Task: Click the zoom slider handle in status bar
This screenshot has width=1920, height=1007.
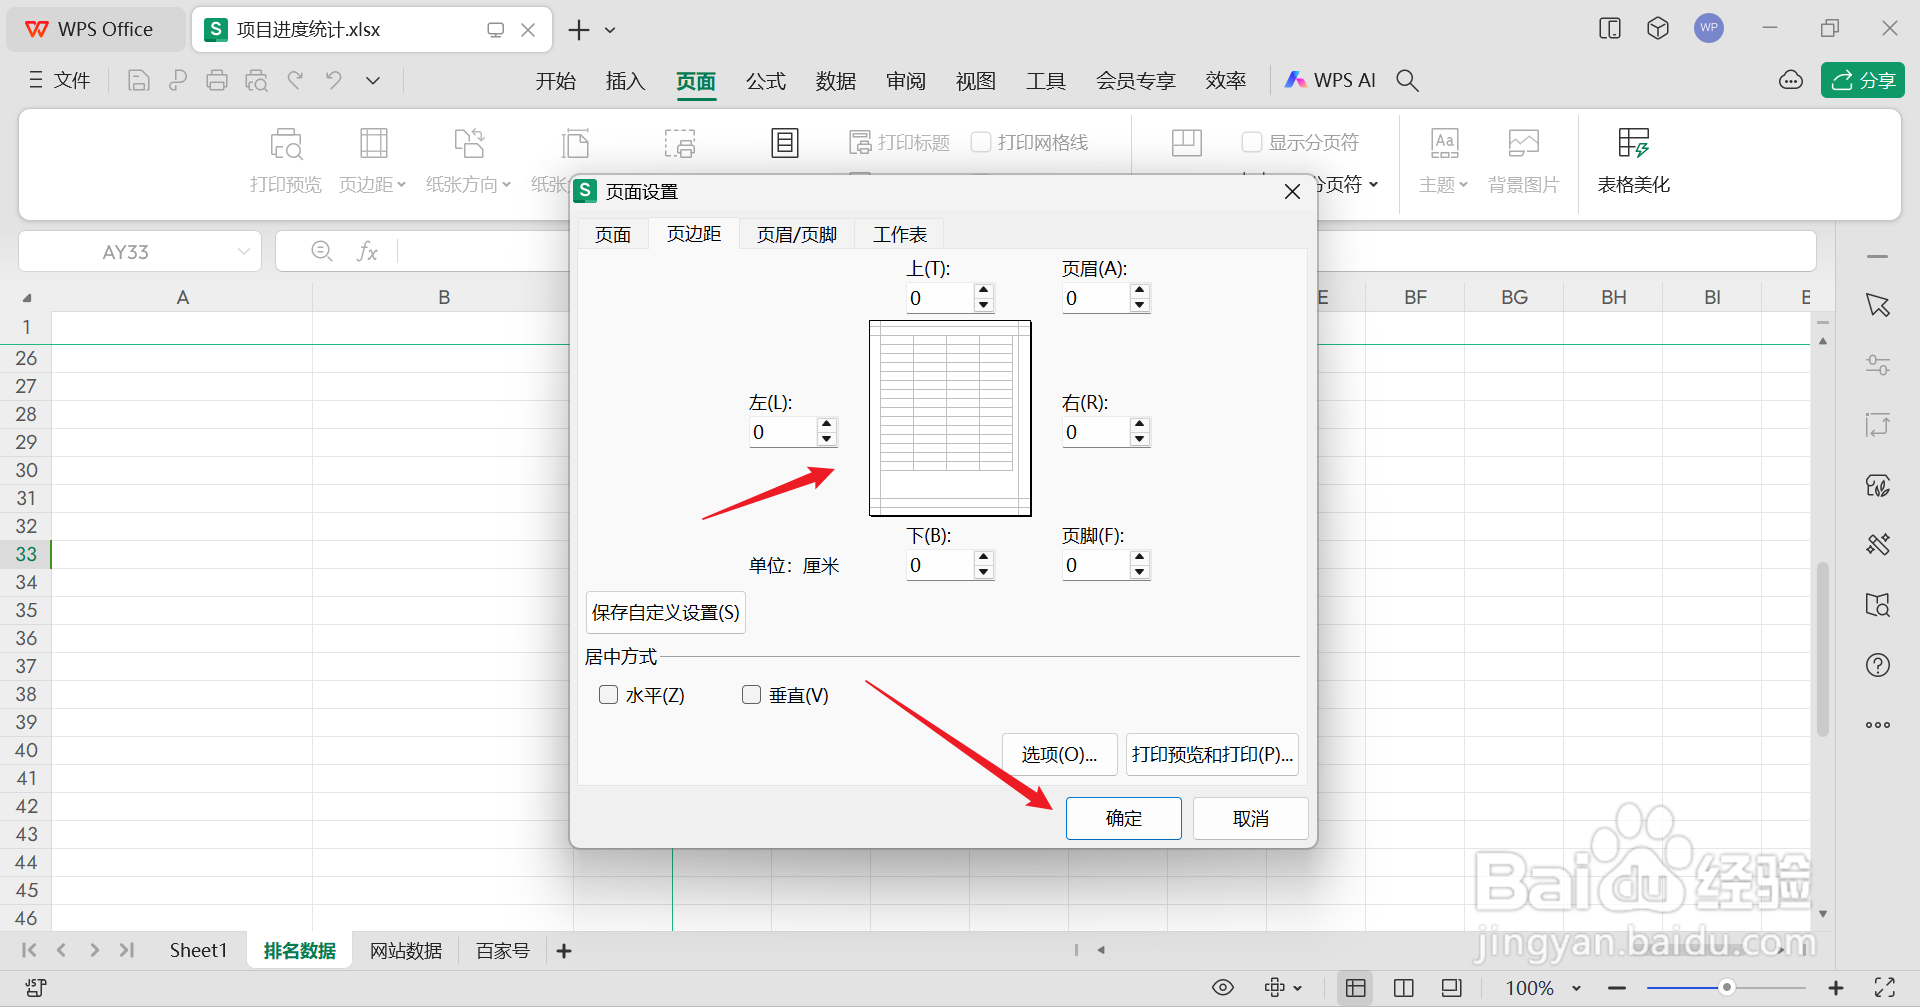Action: (1726, 988)
